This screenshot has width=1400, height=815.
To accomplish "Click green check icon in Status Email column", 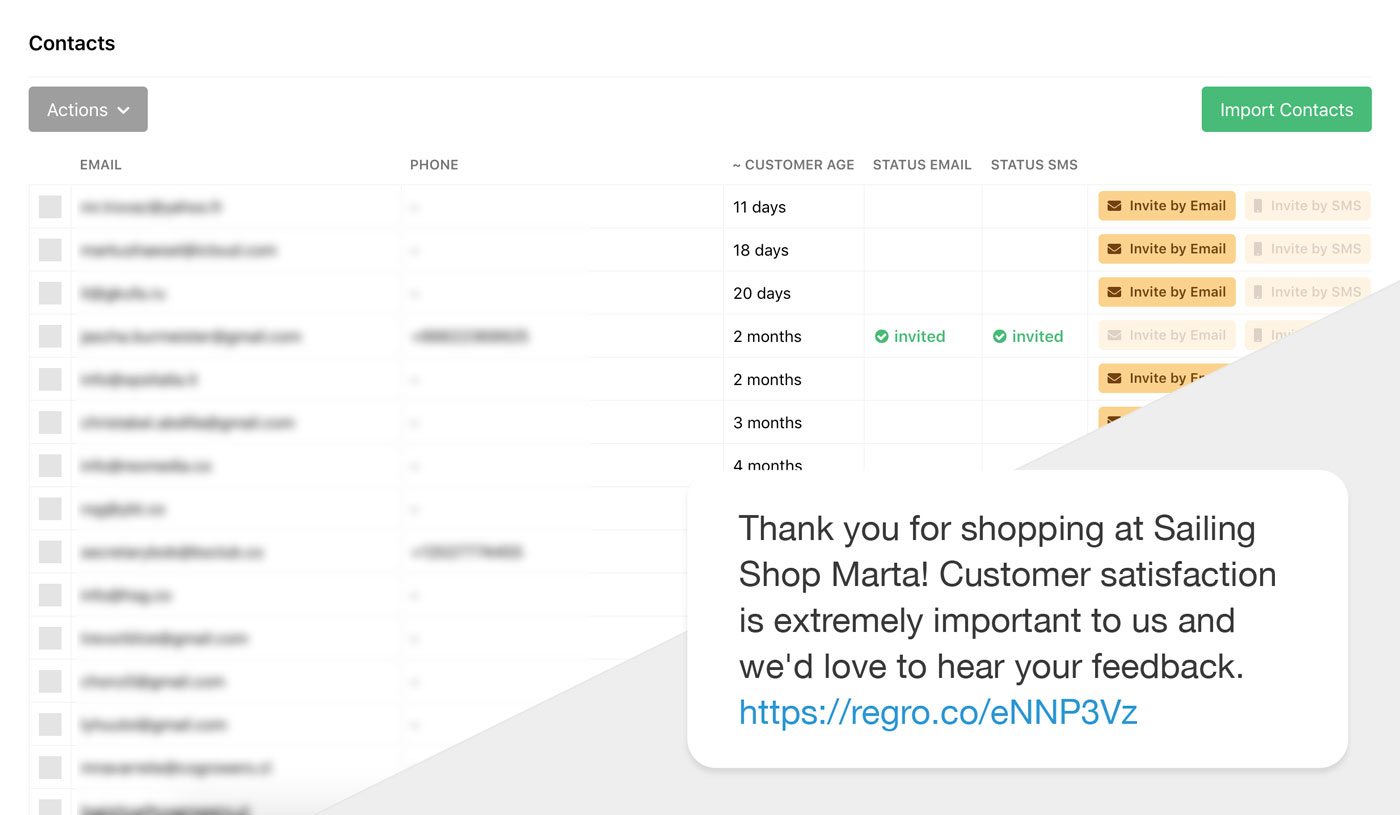I will coord(881,337).
